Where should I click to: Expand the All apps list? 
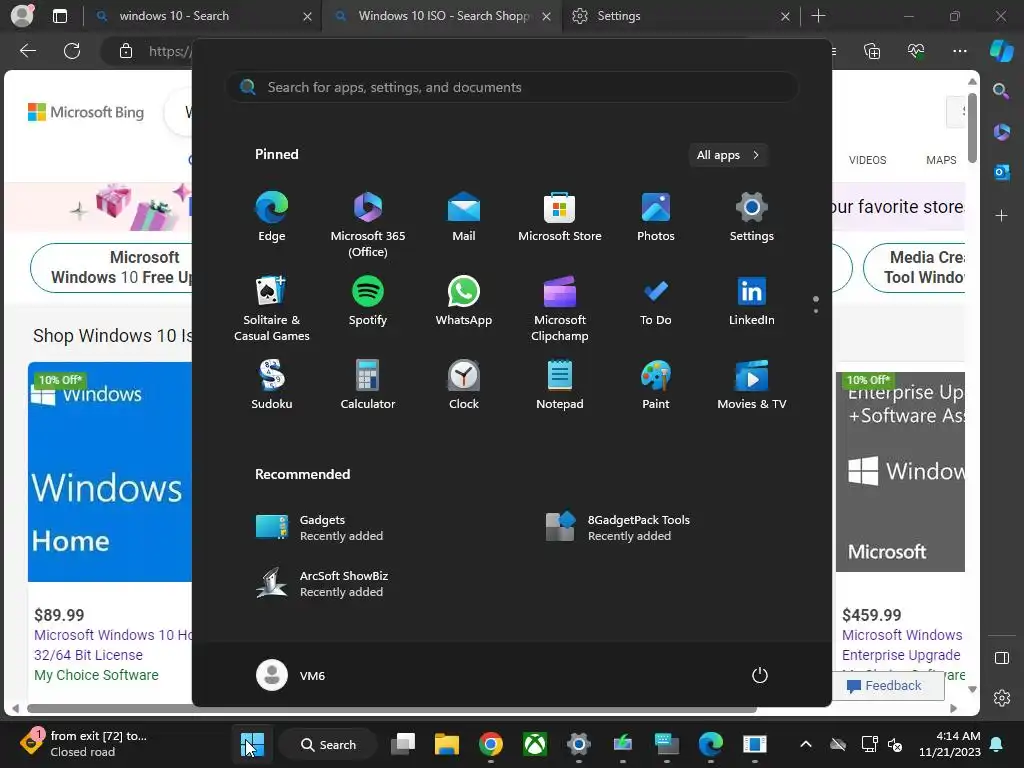(x=728, y=155)
